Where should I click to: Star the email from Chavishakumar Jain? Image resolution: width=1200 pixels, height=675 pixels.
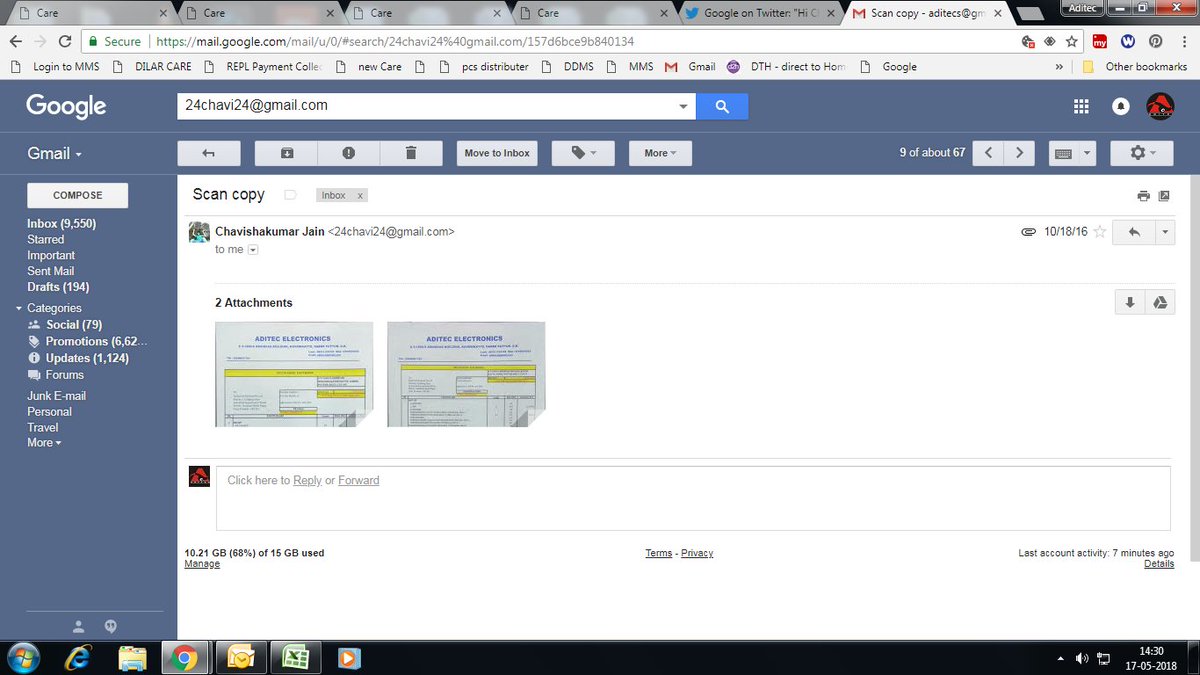pyautogui.click(x=1099, y=232)
